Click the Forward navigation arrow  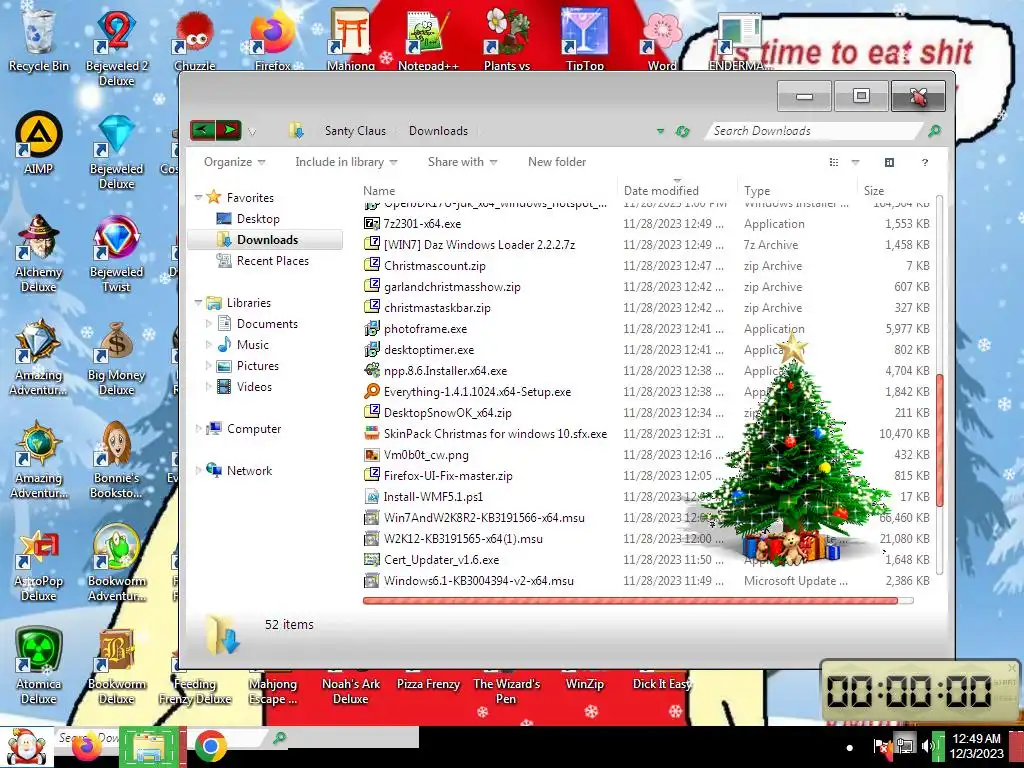tap(229, 130)
